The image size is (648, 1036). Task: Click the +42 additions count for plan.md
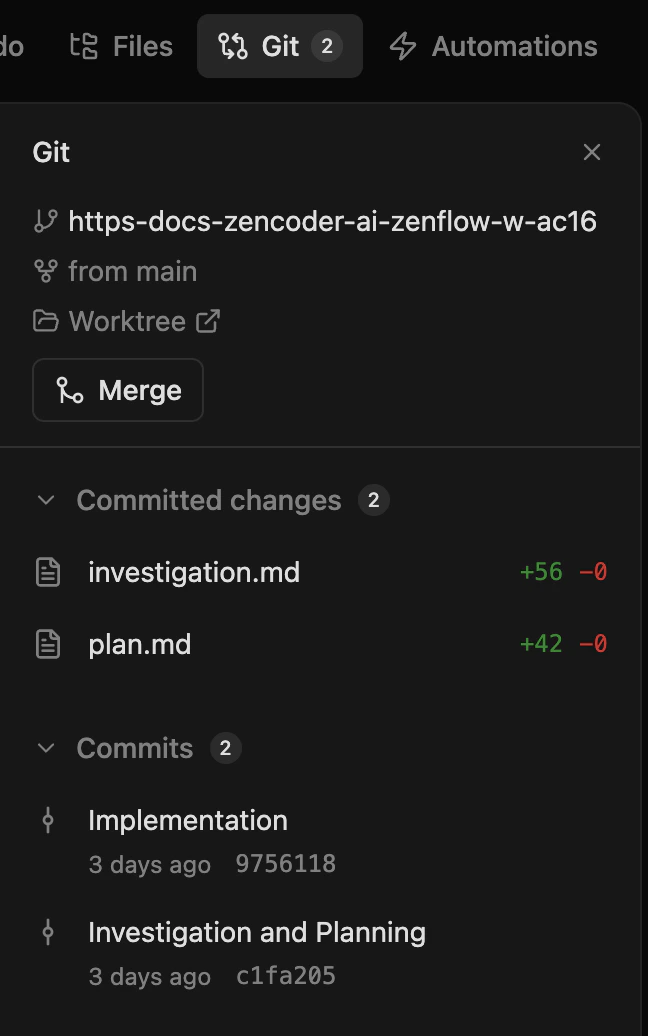(541, 644)
